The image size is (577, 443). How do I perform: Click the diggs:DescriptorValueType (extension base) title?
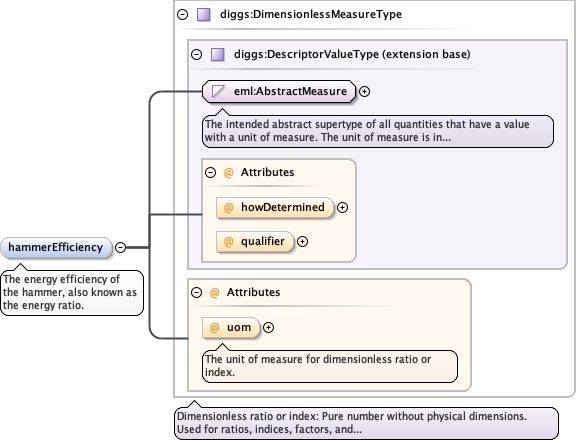(352, 54)
